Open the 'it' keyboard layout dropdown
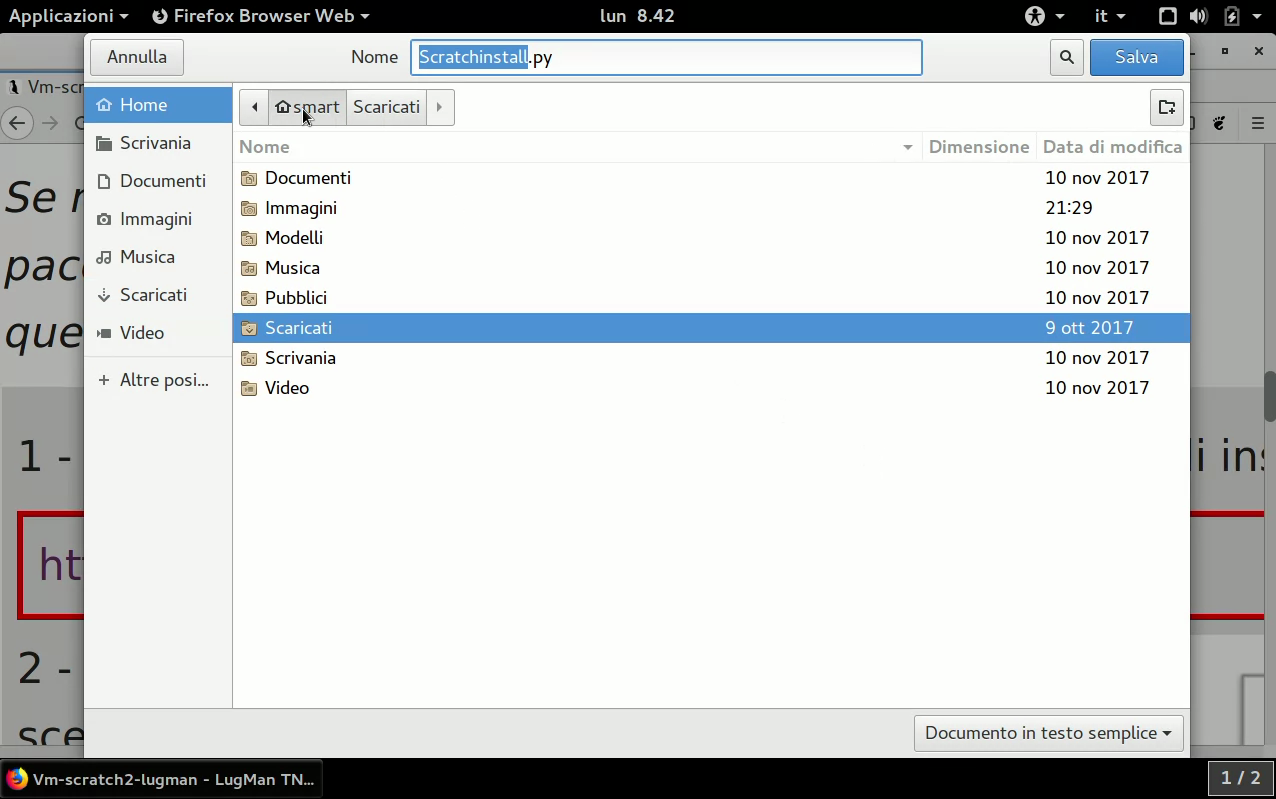The image size is (1276, 799). click(1109, 16)
